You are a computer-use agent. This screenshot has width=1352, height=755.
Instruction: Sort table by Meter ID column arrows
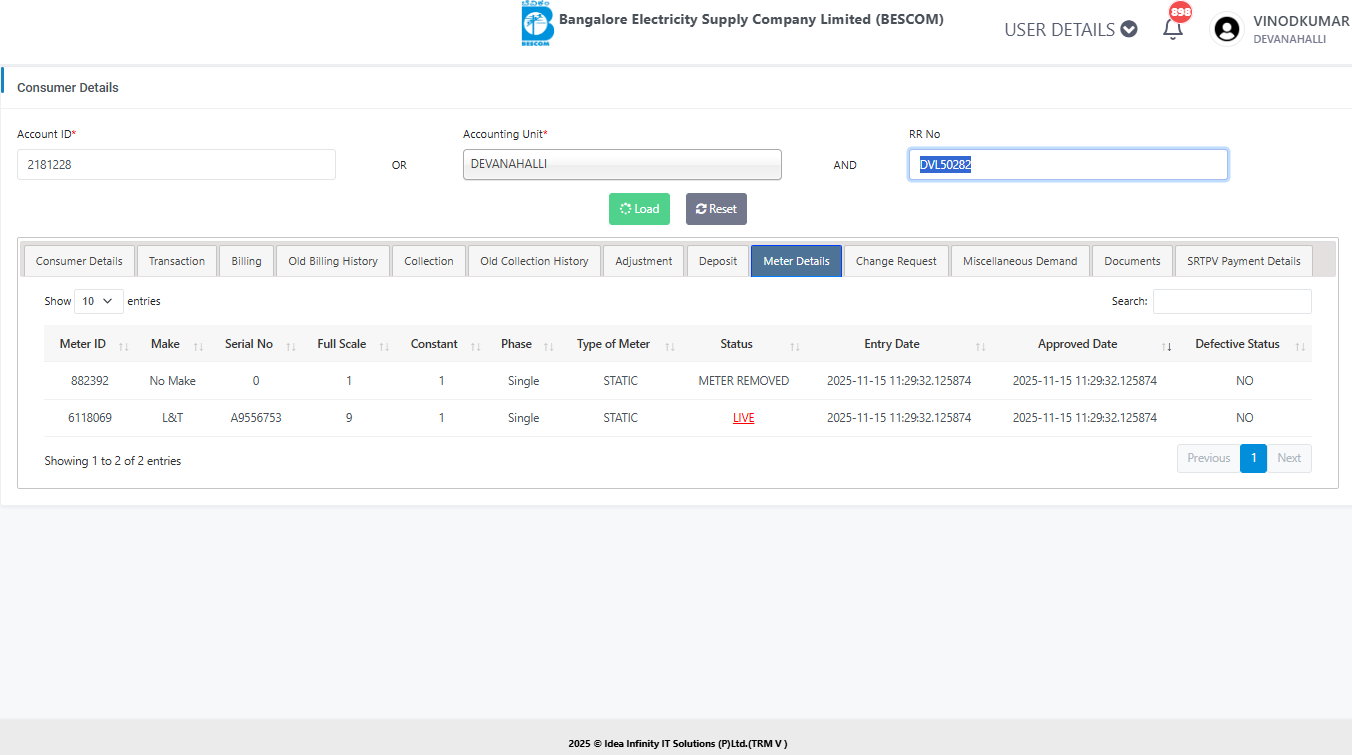(123, 345)
